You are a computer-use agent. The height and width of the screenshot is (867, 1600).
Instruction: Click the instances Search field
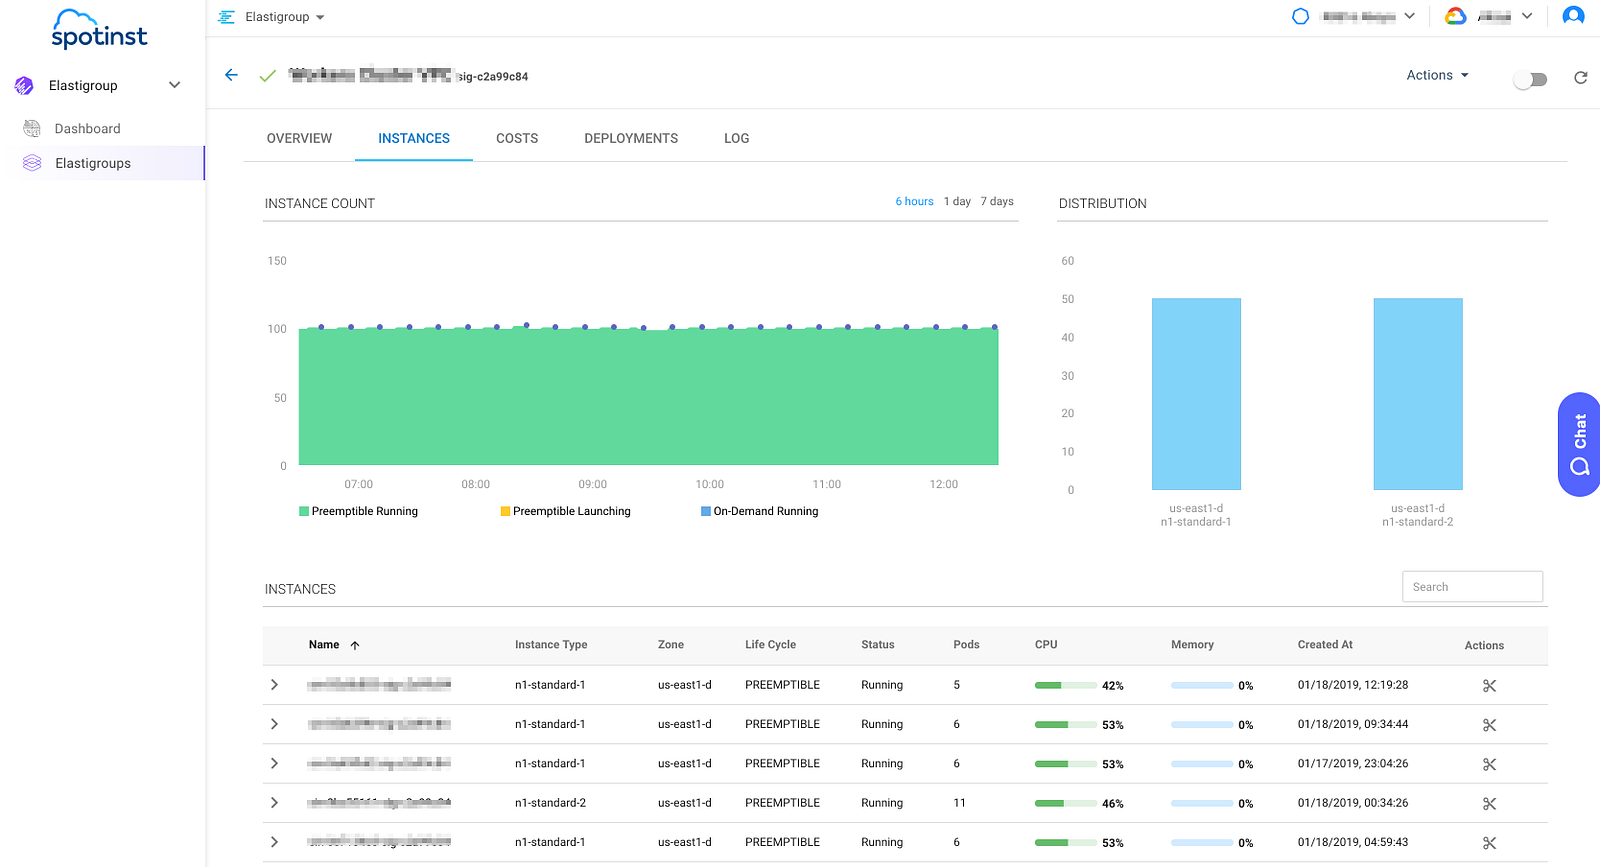pyautogui.click(x=1471, y=587)
